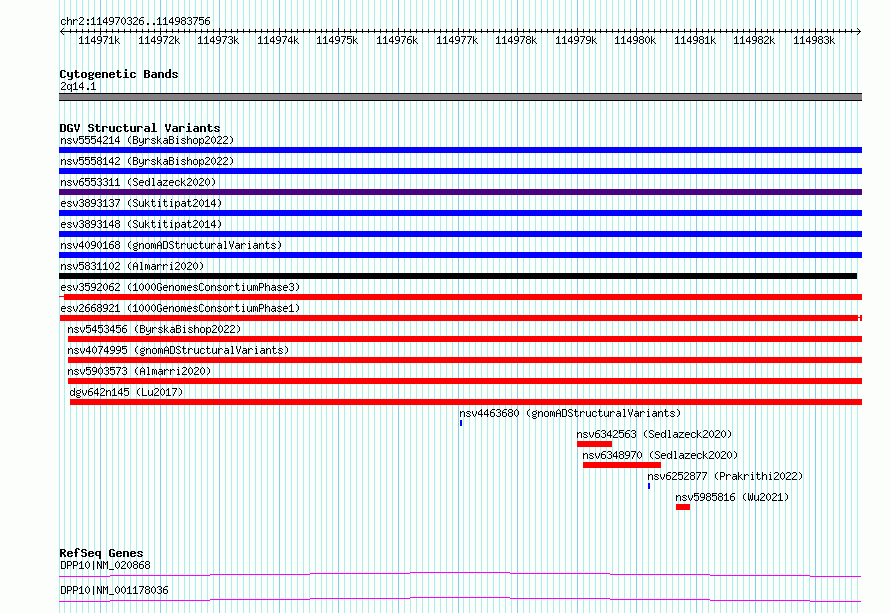Viewport: 890px width, 613px height.
Task: Click the 114977k ruler tick label
Action: click(x=457, y=40)
